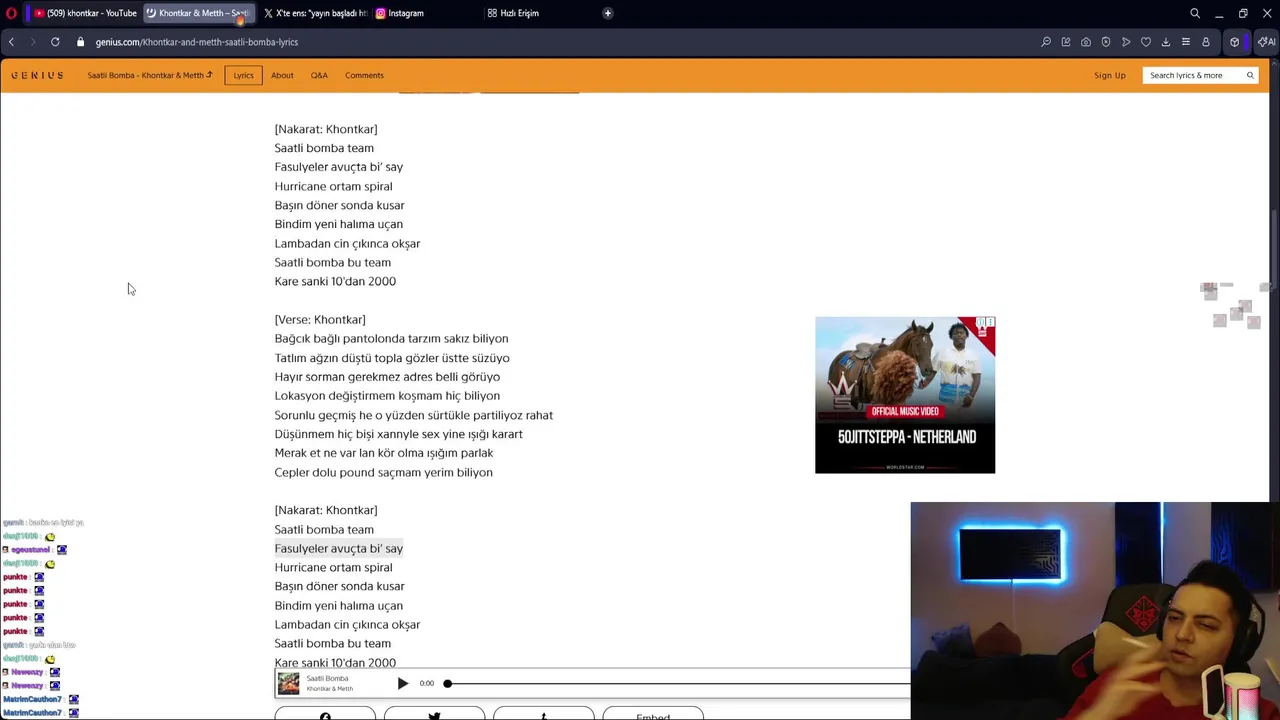This screenshot has height=720, width=1280.
Task: Click lyric "Kare sanki 10'dan 2000" above the verse
Action: point(335,281)
